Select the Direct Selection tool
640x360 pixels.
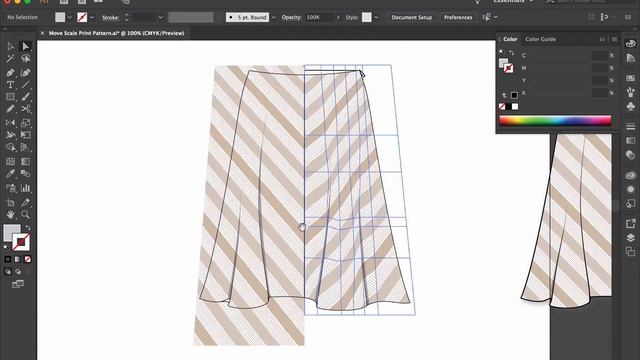[x=26, y=46]
